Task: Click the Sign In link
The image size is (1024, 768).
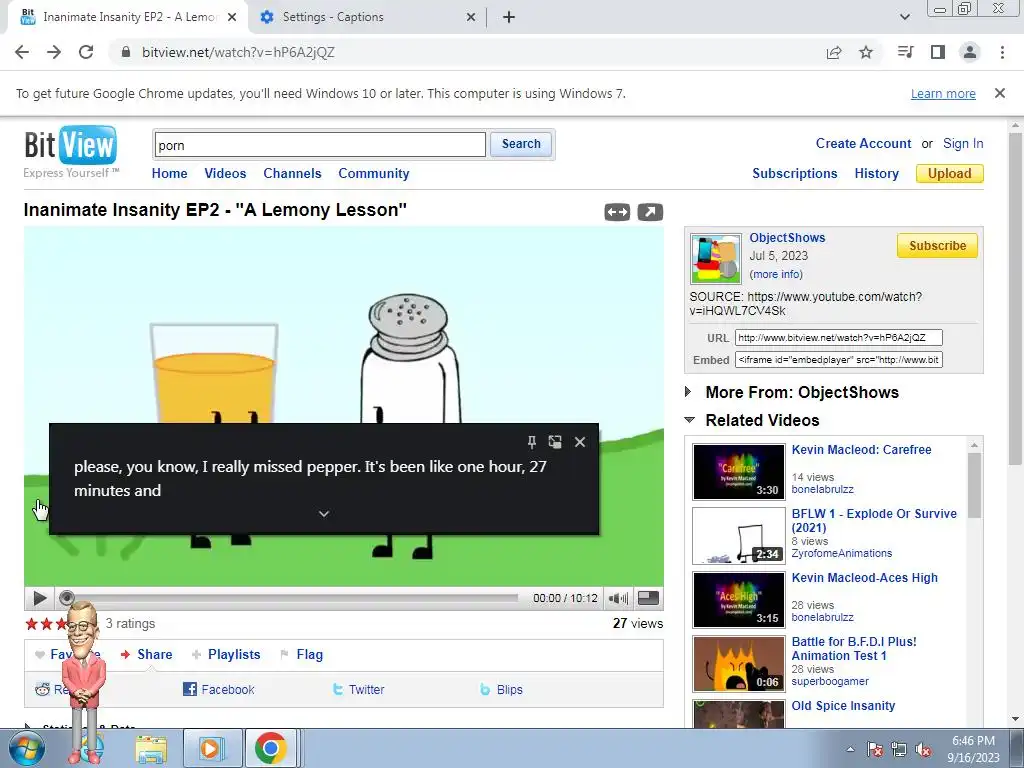Action: point(963,144)
